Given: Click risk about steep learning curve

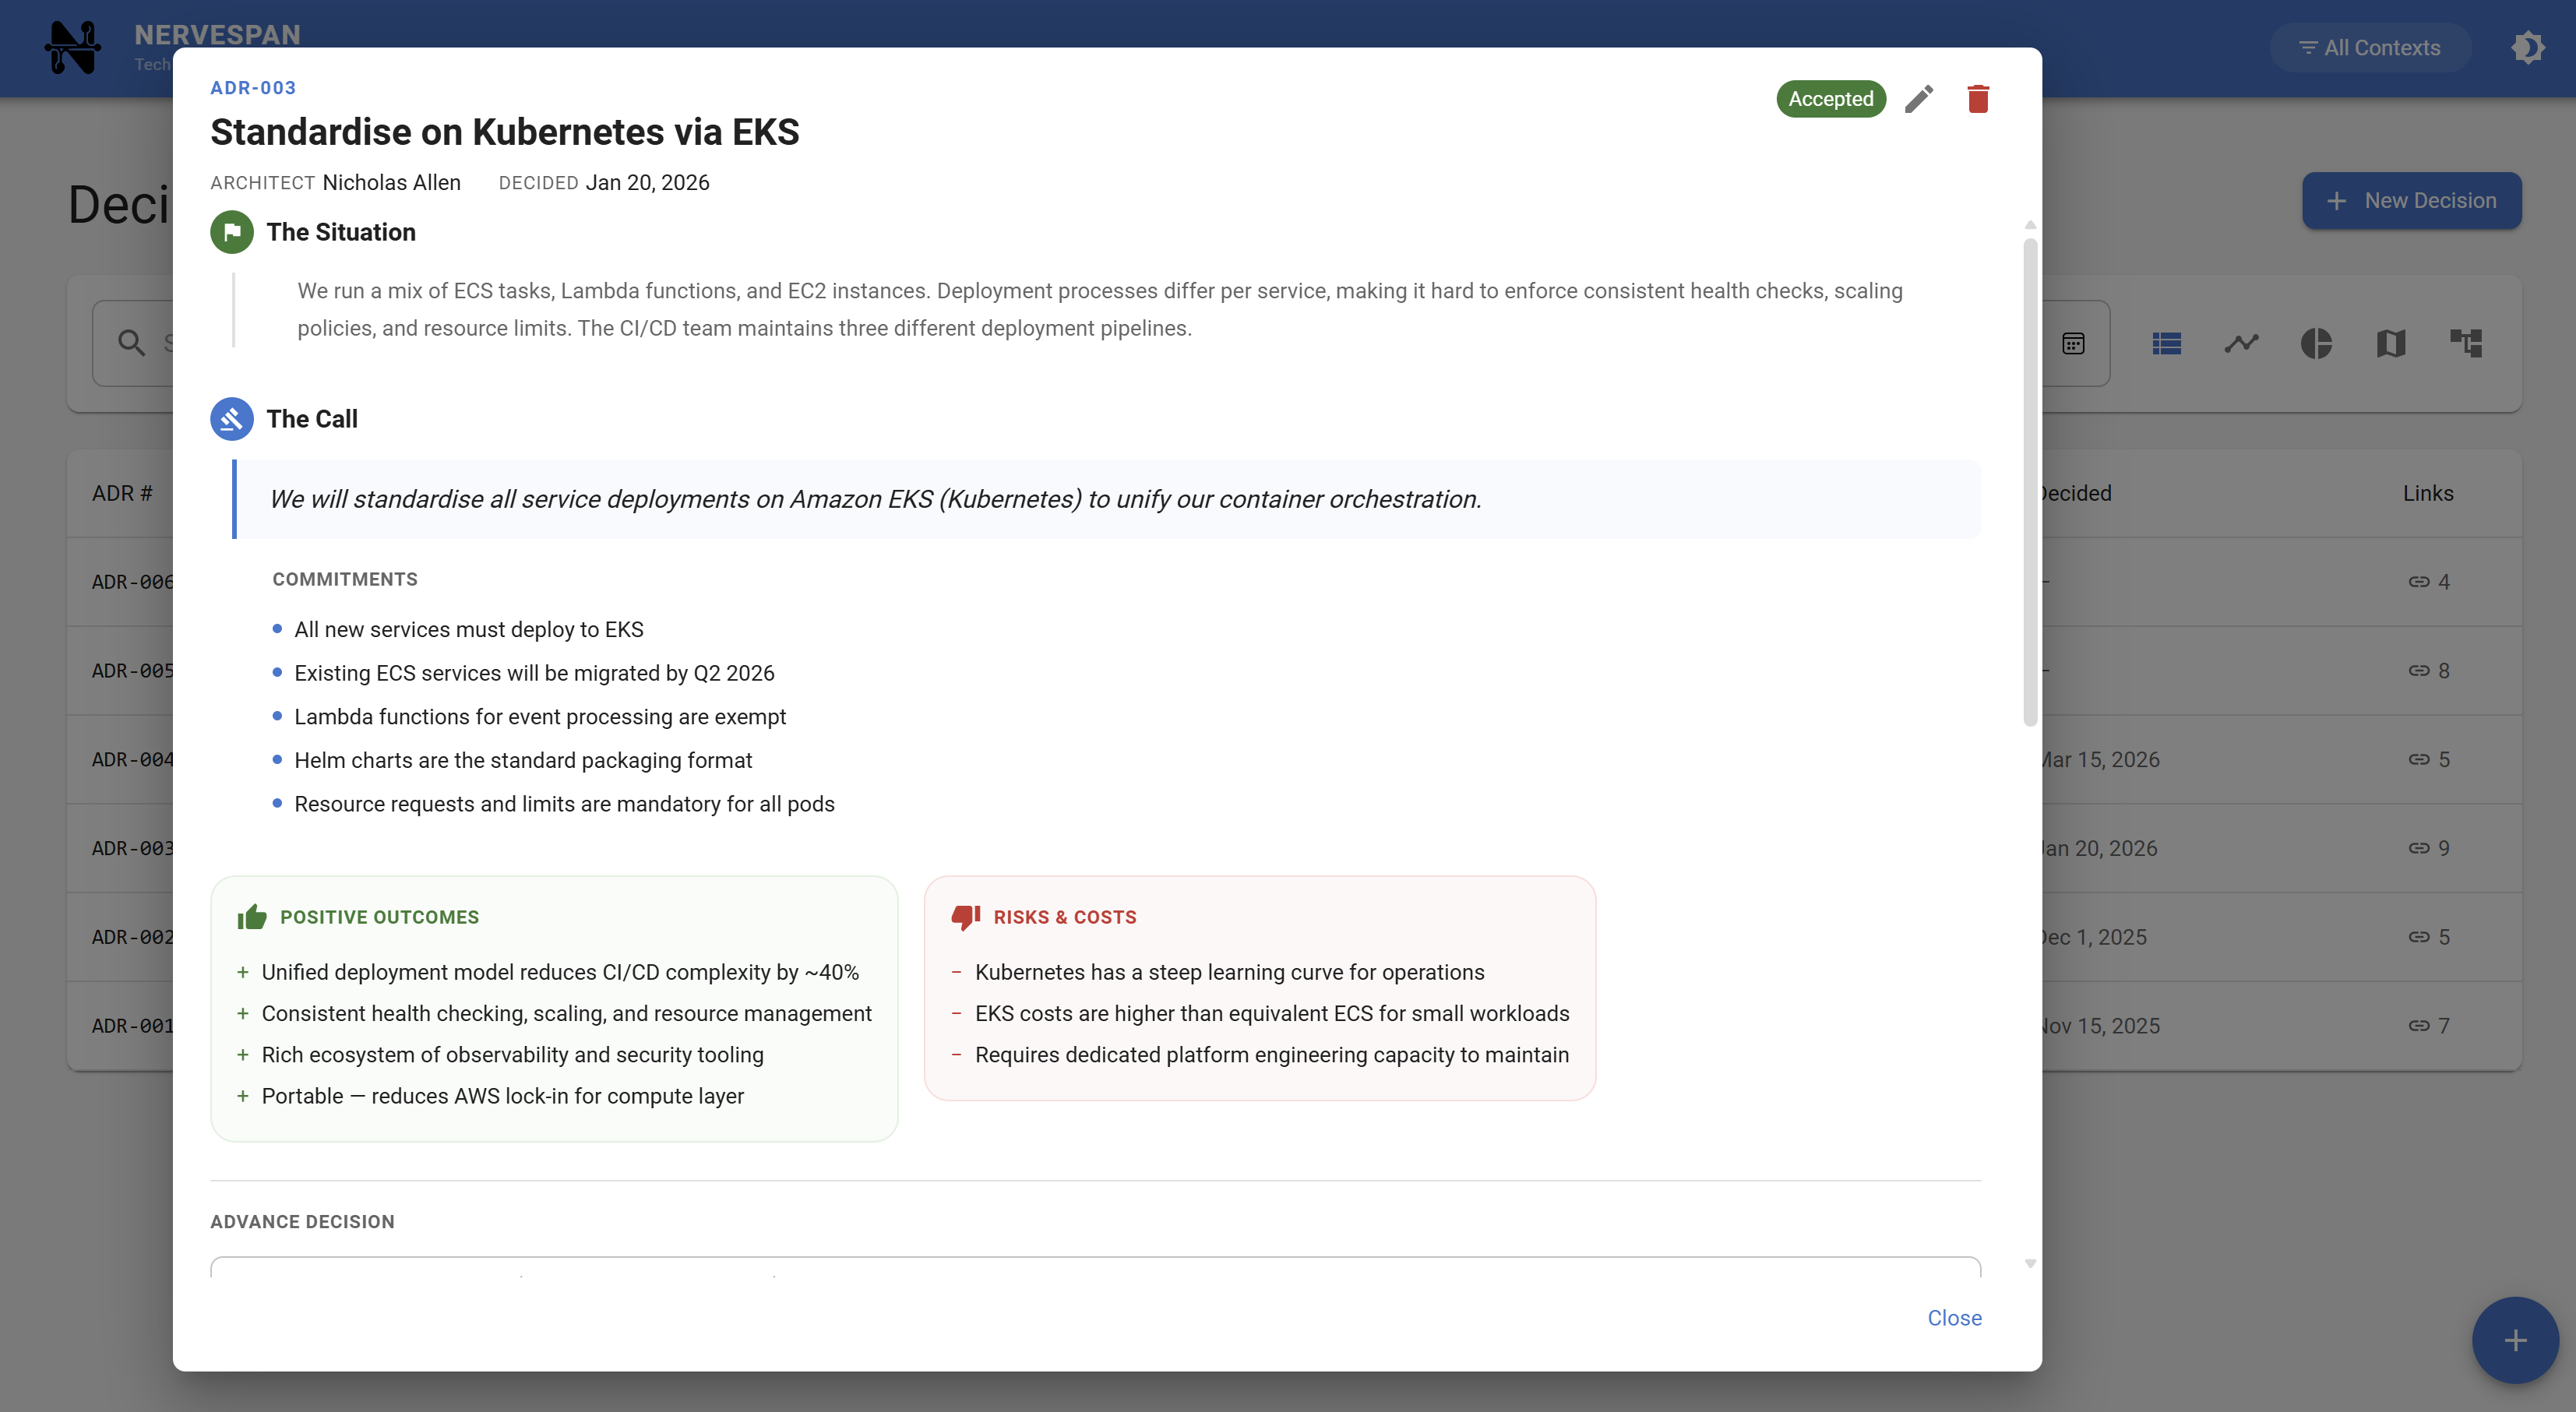Looking at the screenshot, I should pyautogui.click(x=1229, y=972).
